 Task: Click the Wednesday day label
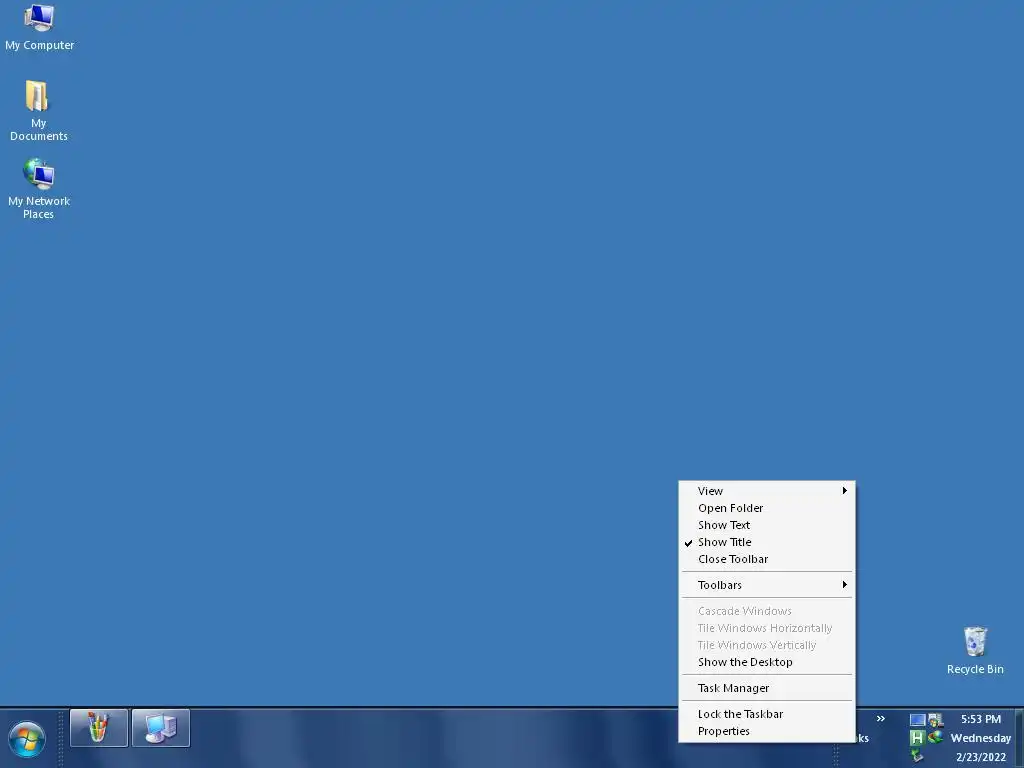[980, 738]
